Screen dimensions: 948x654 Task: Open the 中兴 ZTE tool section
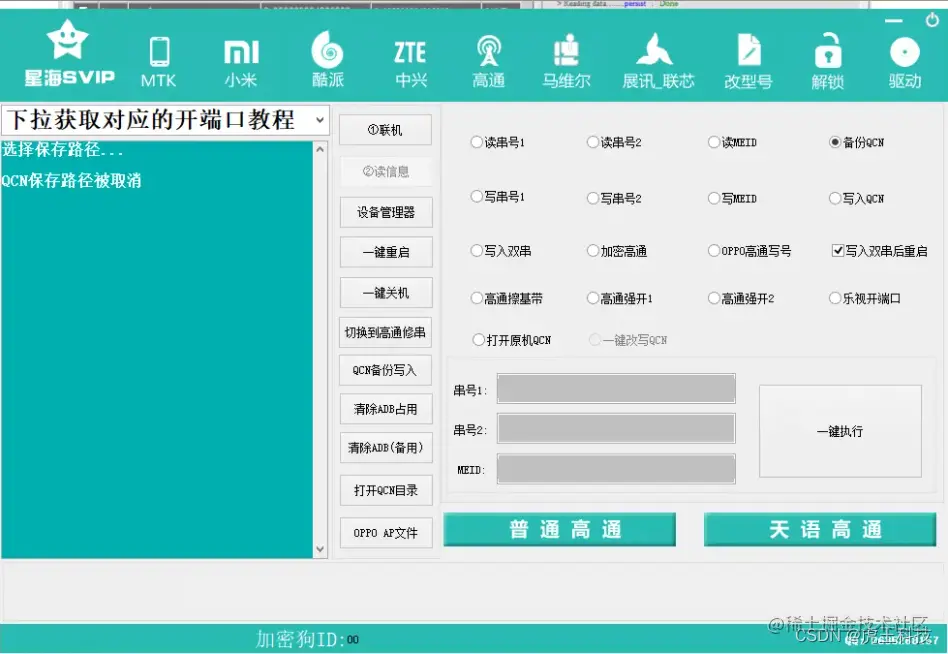[410, 58]
